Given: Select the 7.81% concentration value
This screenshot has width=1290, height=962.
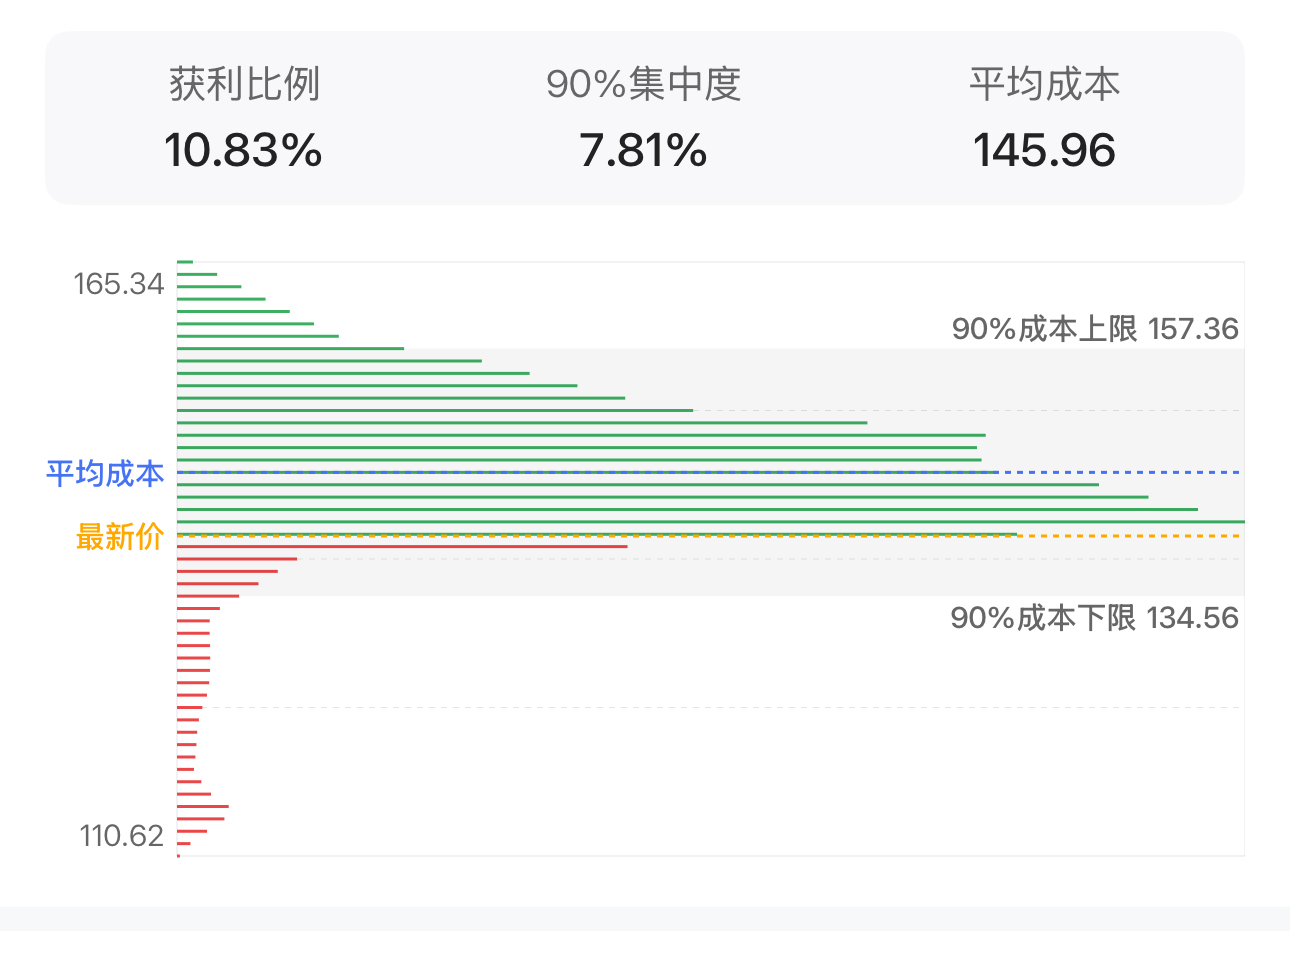Looking at the screenshot, I should point(643,151).
